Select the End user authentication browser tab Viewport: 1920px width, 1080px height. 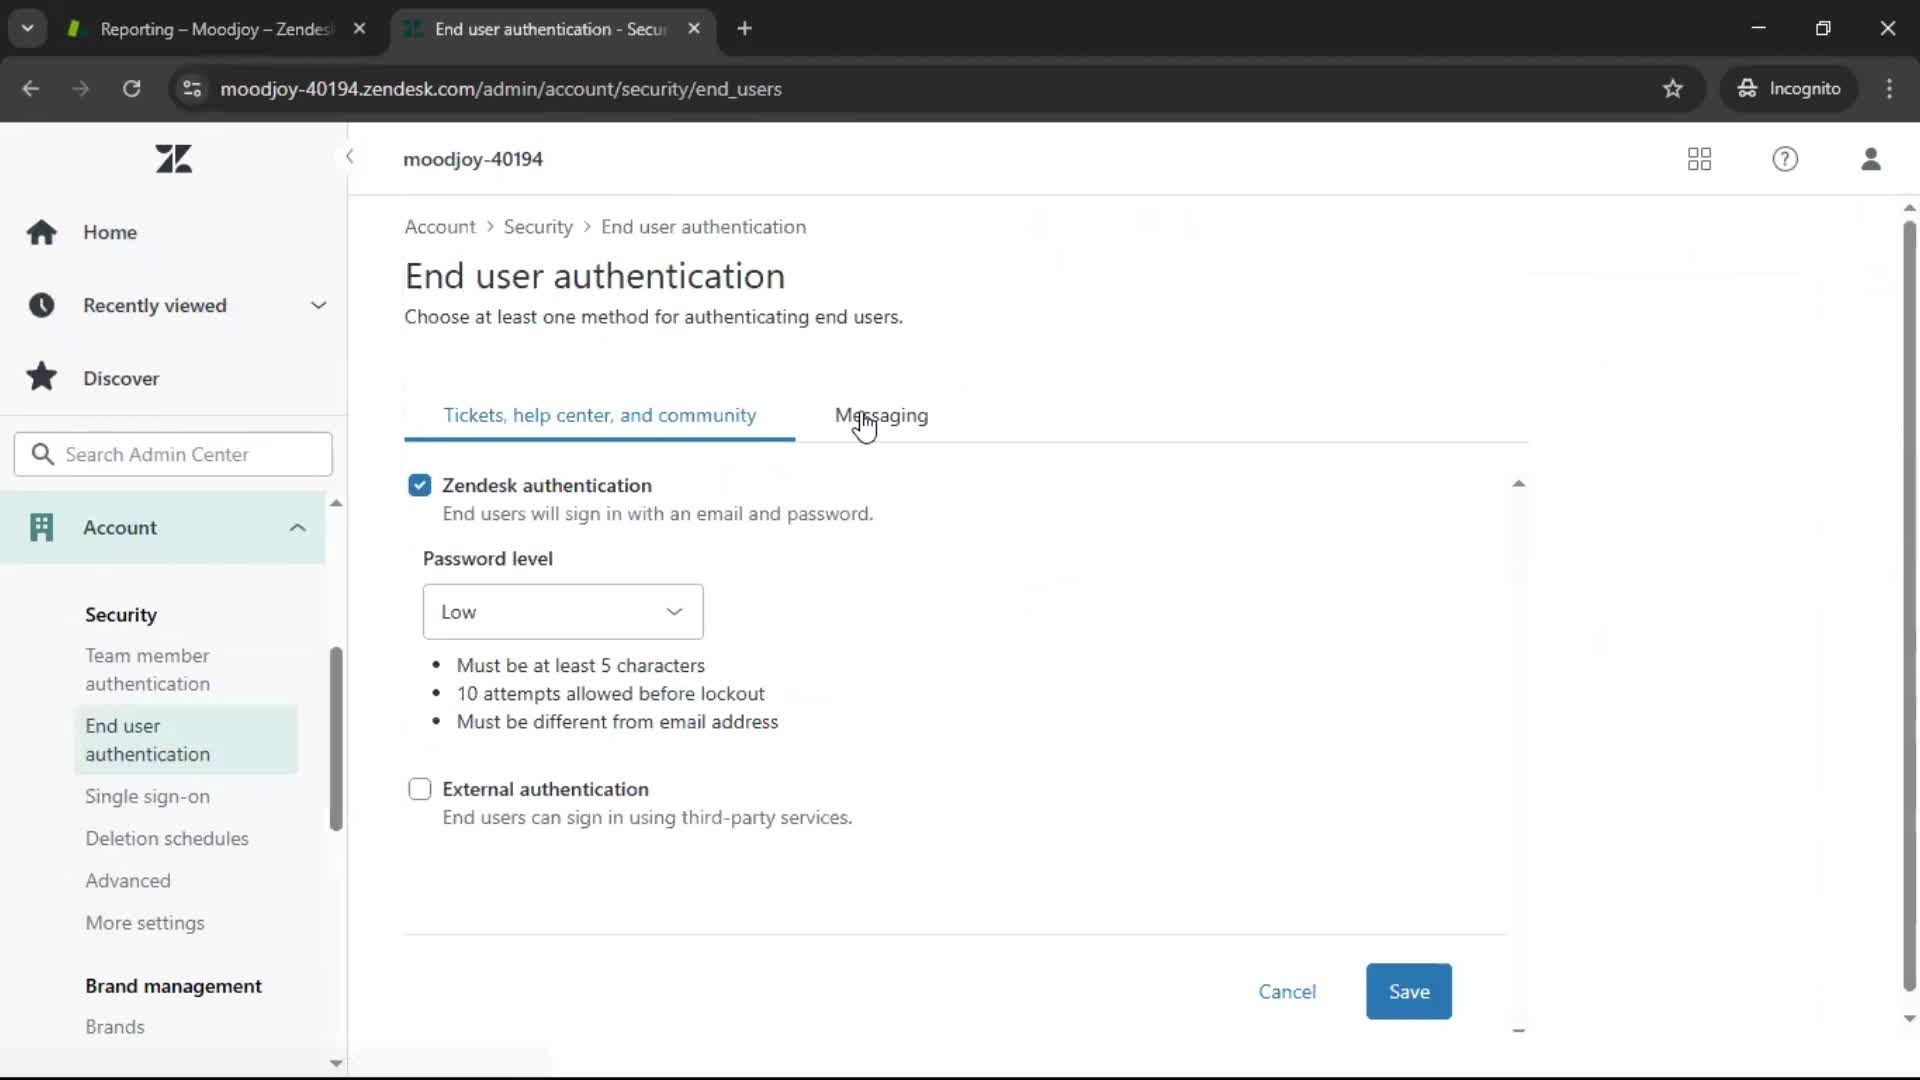550,29
